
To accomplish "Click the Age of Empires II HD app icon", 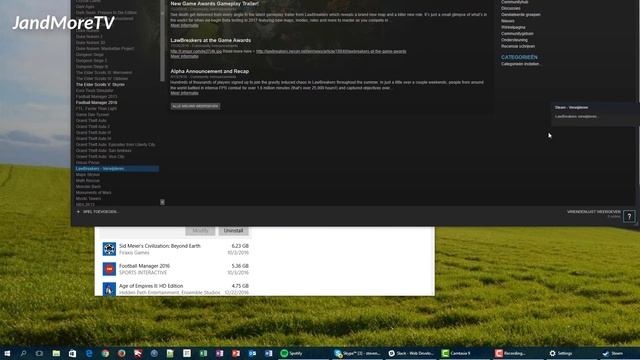I will [109, 289].
